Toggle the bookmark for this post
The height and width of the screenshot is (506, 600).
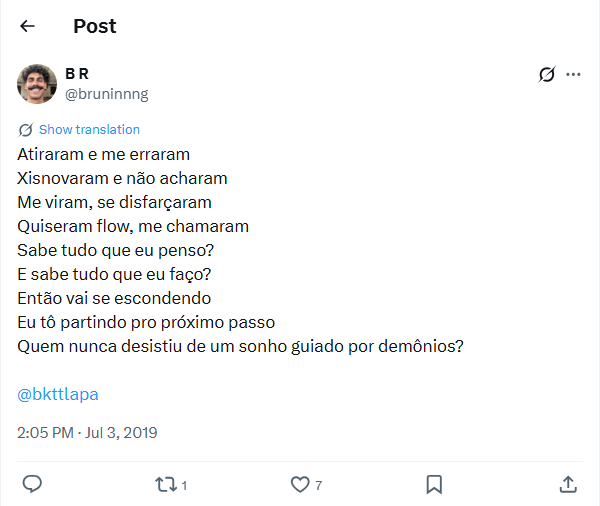434,484
